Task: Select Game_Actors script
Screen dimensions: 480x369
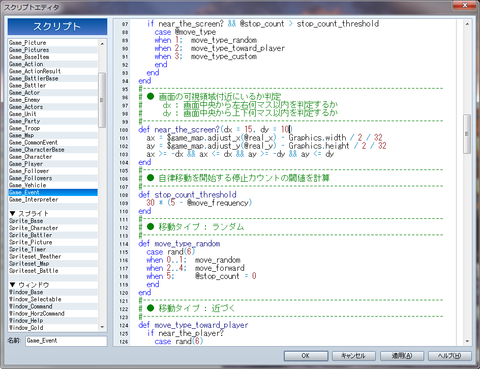Action: (x=53, y=107)
